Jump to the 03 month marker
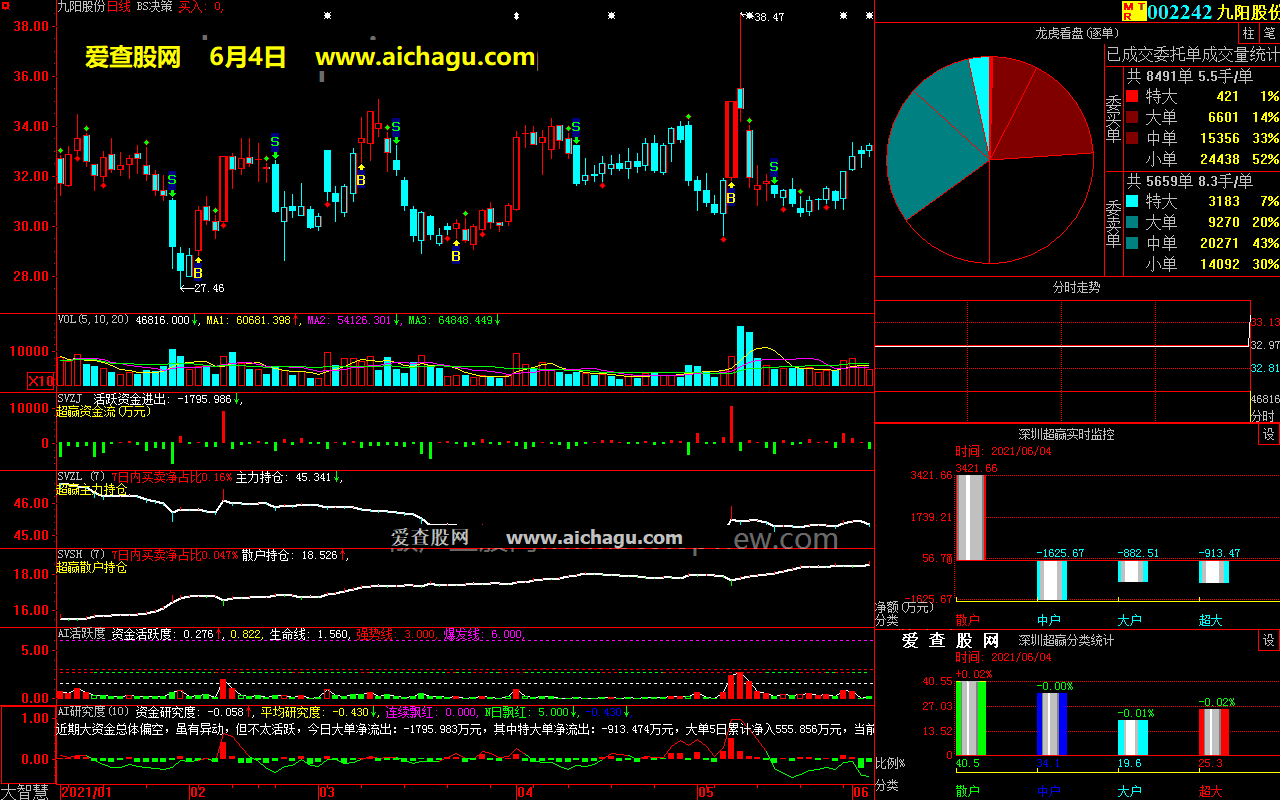Viewport: 1280px width, 800px height. (x=326, y=792)
